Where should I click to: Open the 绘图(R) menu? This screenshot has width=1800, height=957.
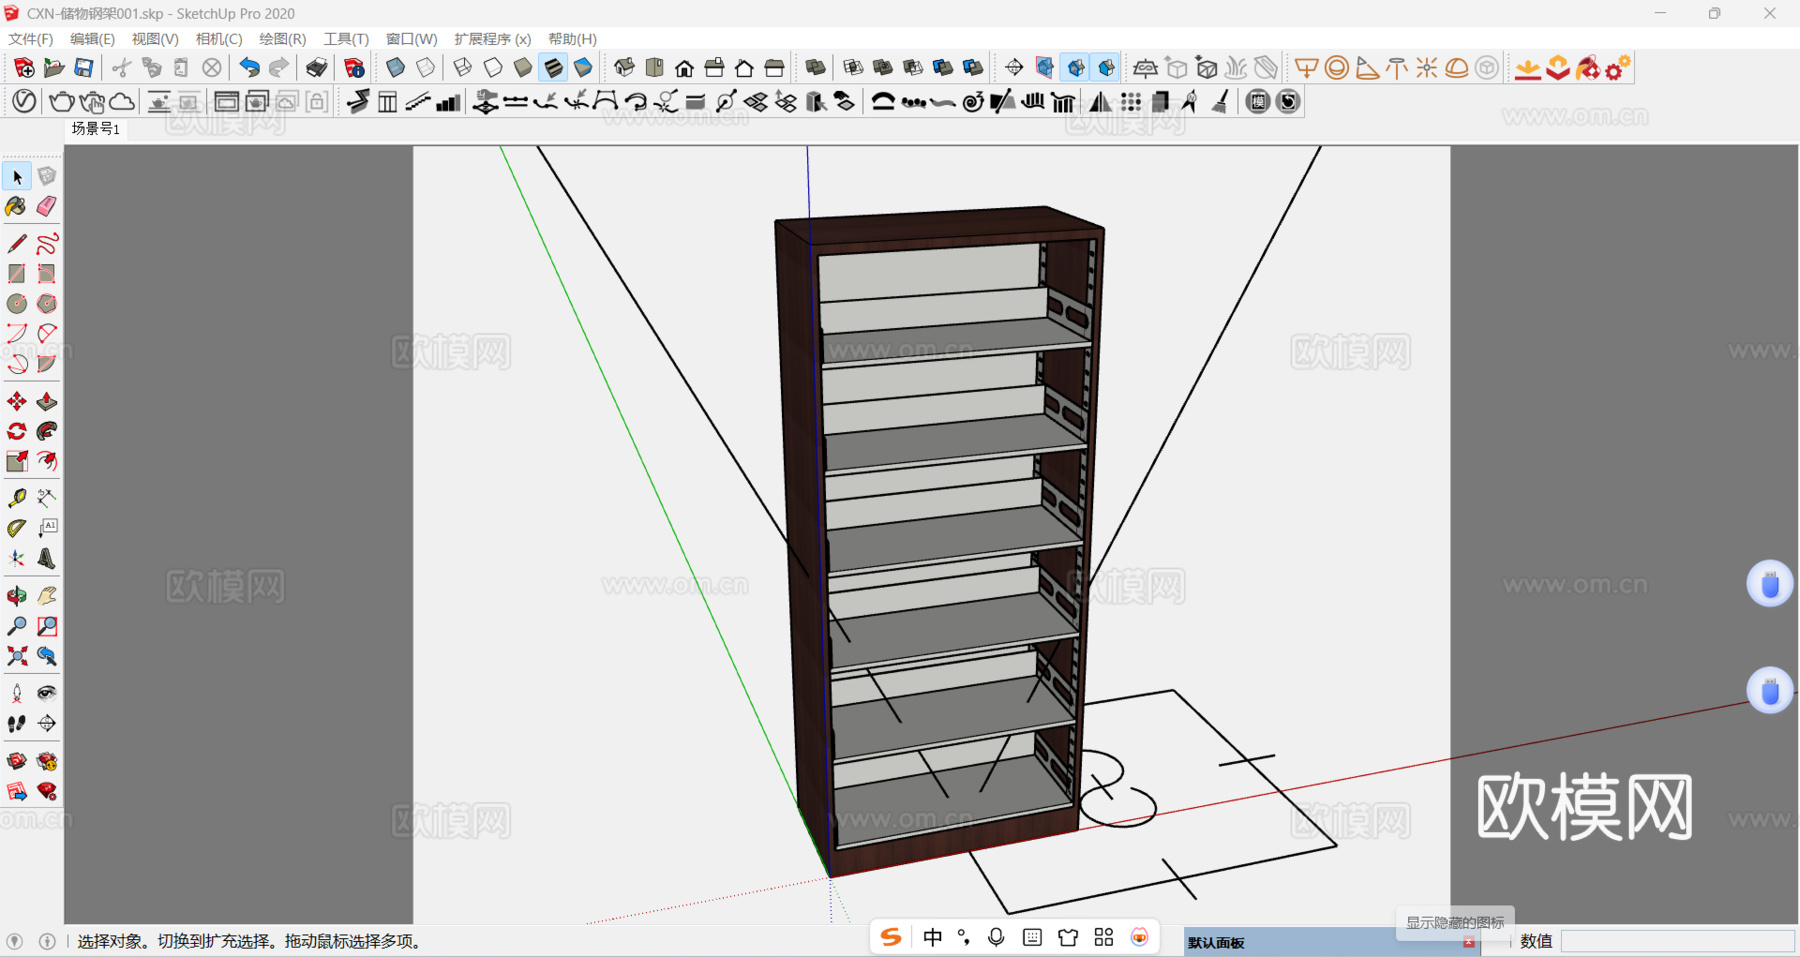283,39
